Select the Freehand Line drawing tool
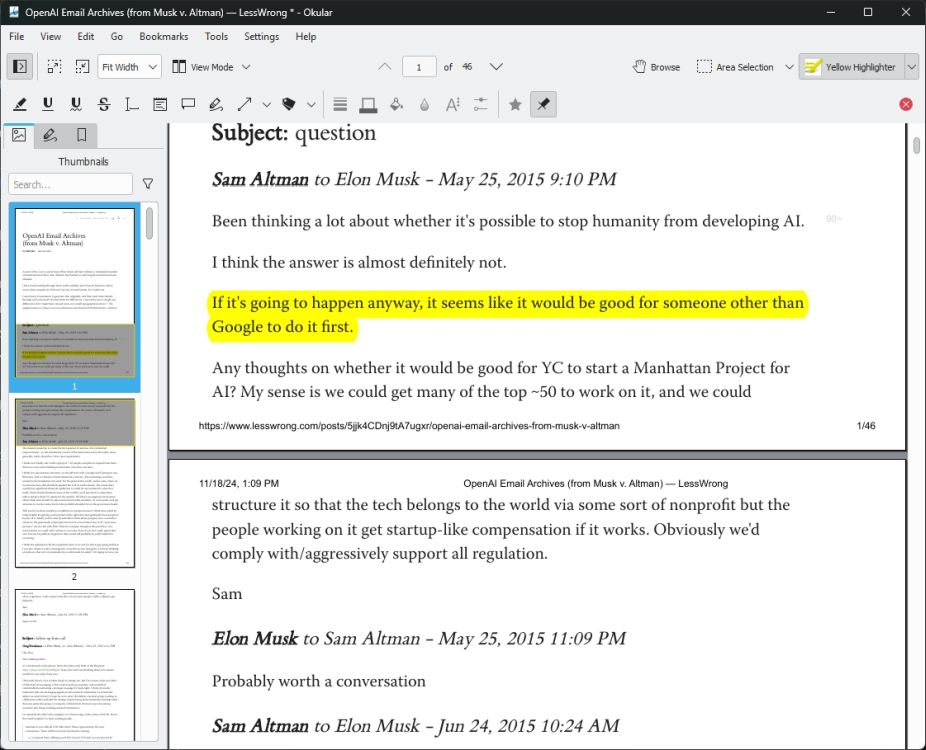The width and height of the screenshot is (926, 750). click(216, 103)
